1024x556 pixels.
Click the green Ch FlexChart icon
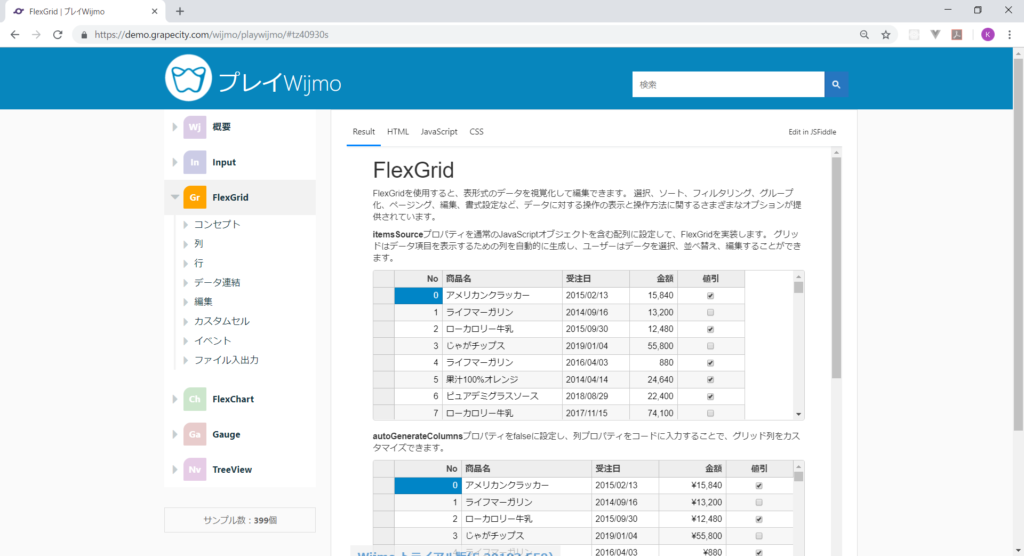[x=195, y=399]
